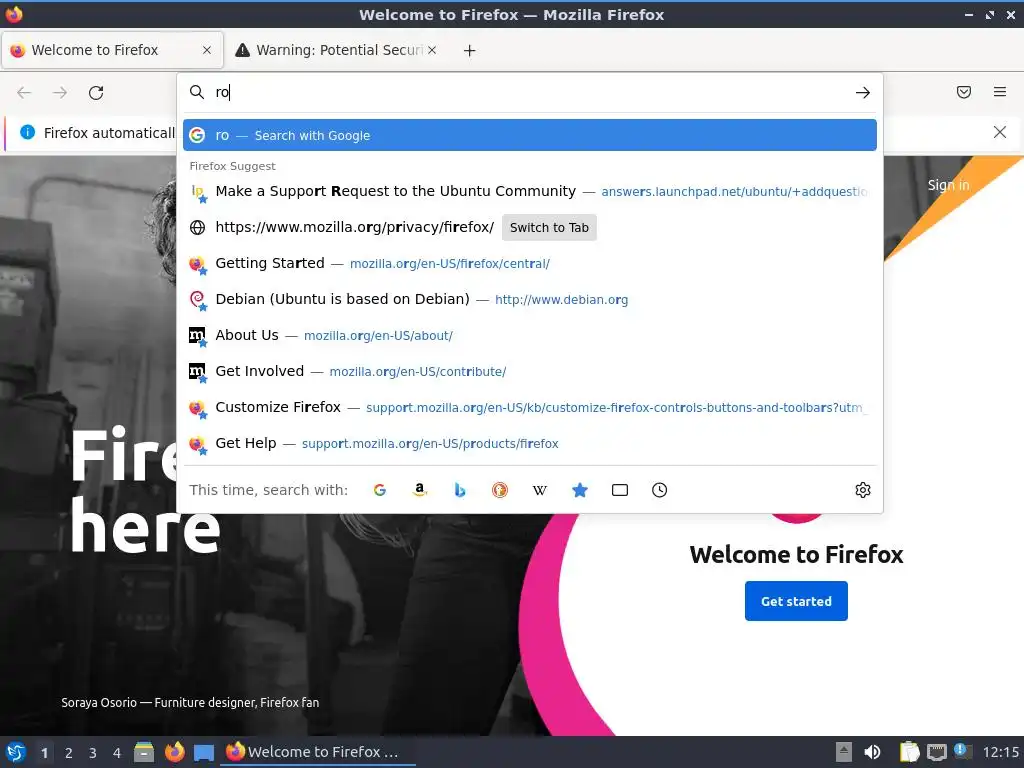Open the LXQt start menu icon
The image size is (1024, 768).
tap(16, 752)
